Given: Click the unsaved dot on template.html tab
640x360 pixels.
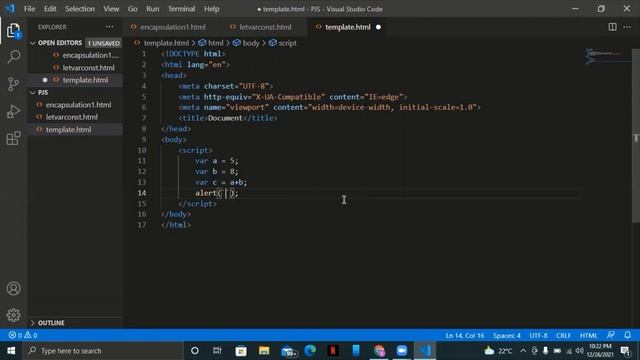Looking at the screenshot, I should [x=378, y=27].
